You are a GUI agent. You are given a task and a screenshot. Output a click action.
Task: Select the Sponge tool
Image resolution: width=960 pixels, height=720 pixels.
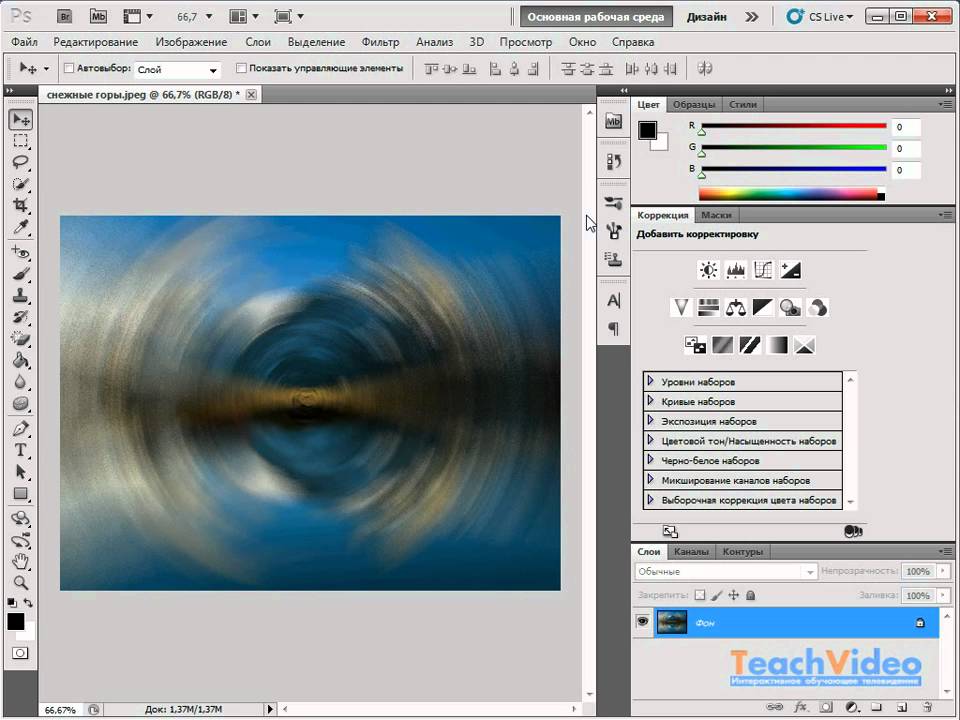coord(21,404)
